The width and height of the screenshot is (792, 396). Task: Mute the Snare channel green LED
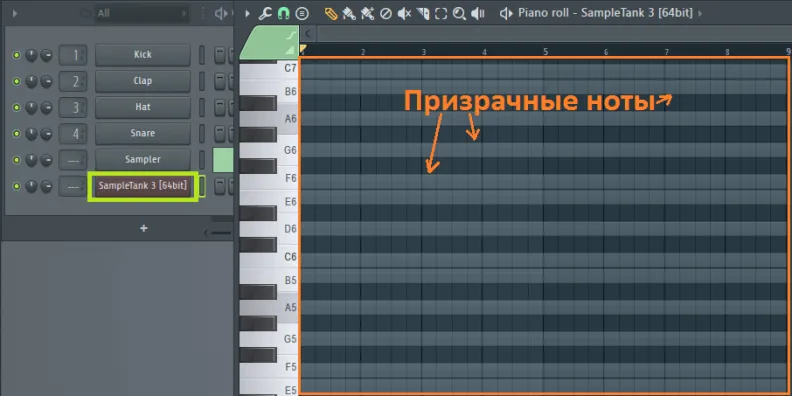pos(17,134)
